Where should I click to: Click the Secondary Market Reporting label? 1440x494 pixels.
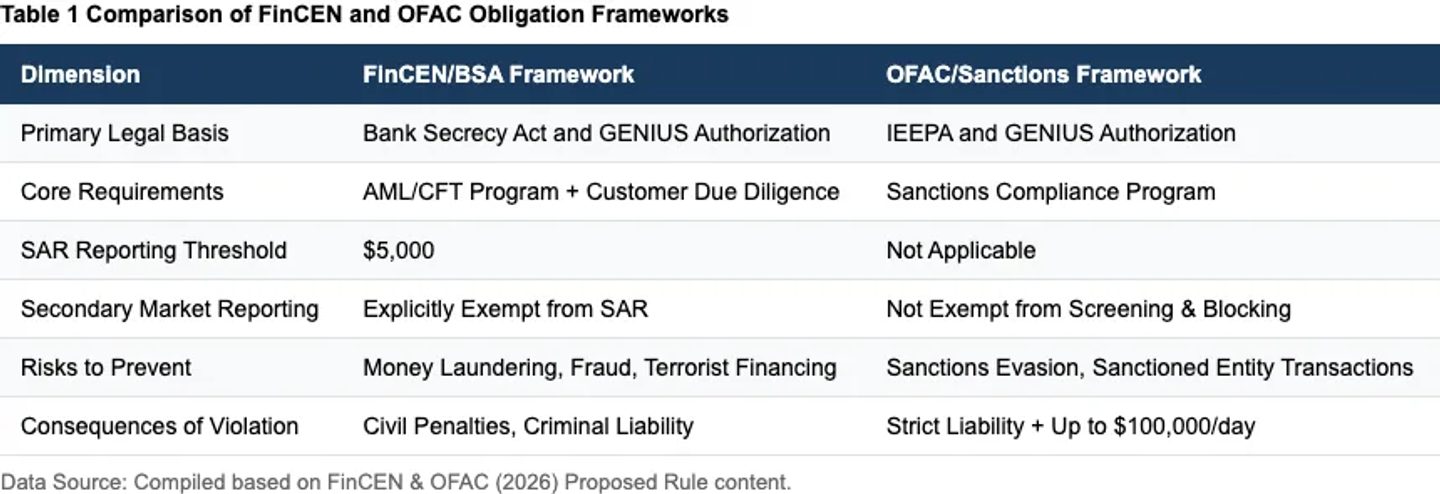pyautogui.click(x=170, y=309)
